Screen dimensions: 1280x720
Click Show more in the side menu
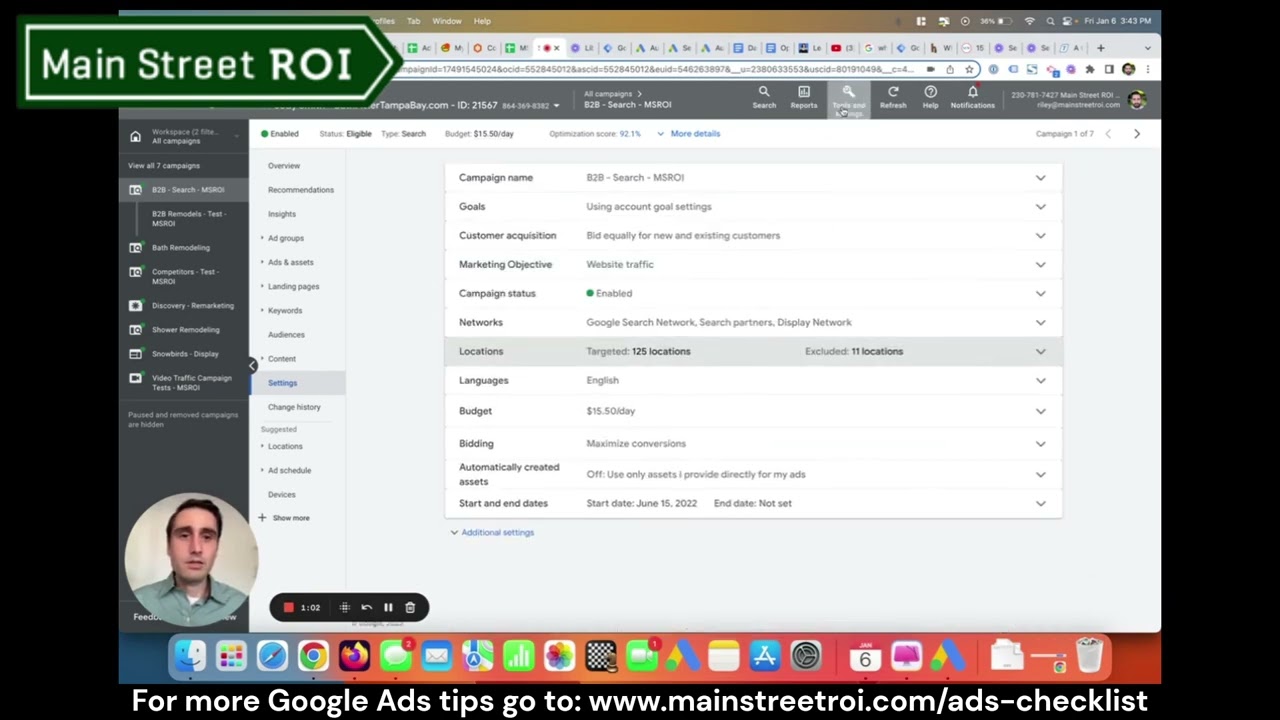tap(284, 518)
